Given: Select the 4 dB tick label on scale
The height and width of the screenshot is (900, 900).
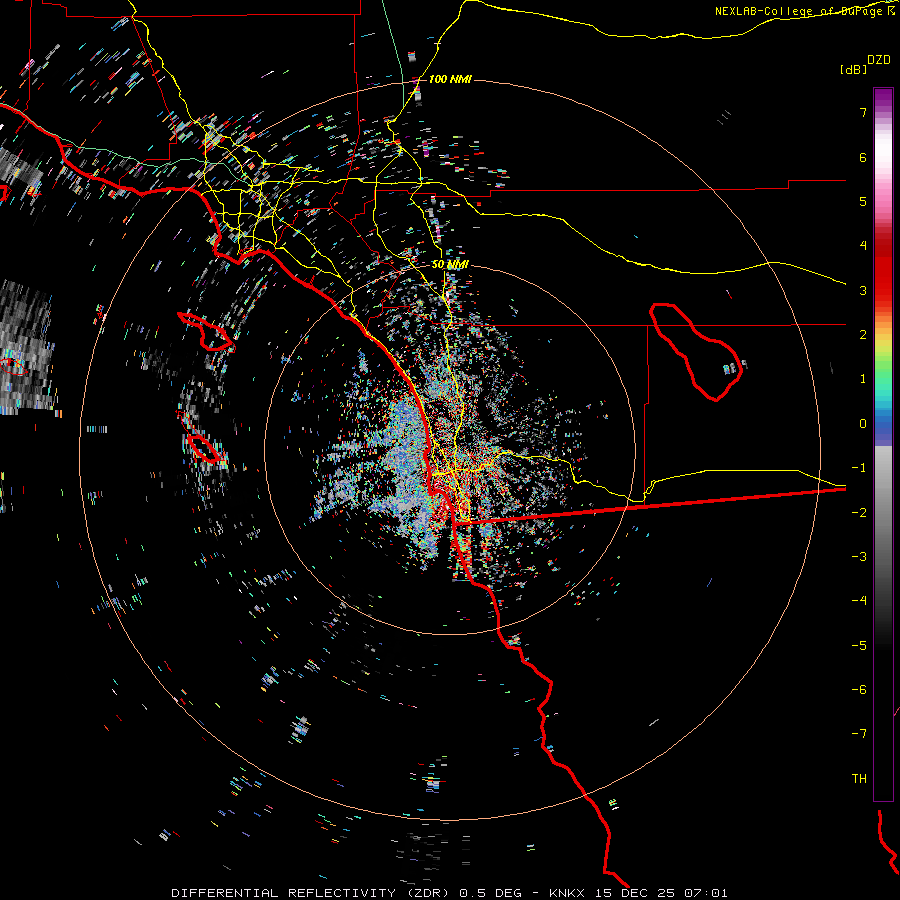Looking at the screenshot, I should (x=863, y=246).
